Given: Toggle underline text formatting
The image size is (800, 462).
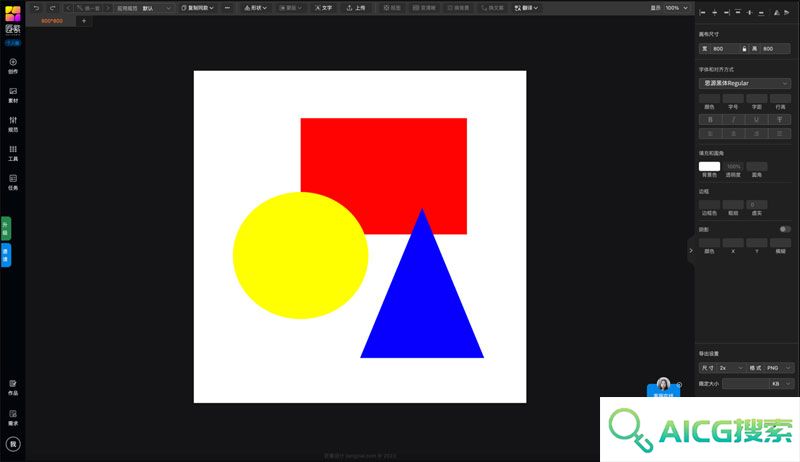Looking at the screenshot, I should point(756,119).
